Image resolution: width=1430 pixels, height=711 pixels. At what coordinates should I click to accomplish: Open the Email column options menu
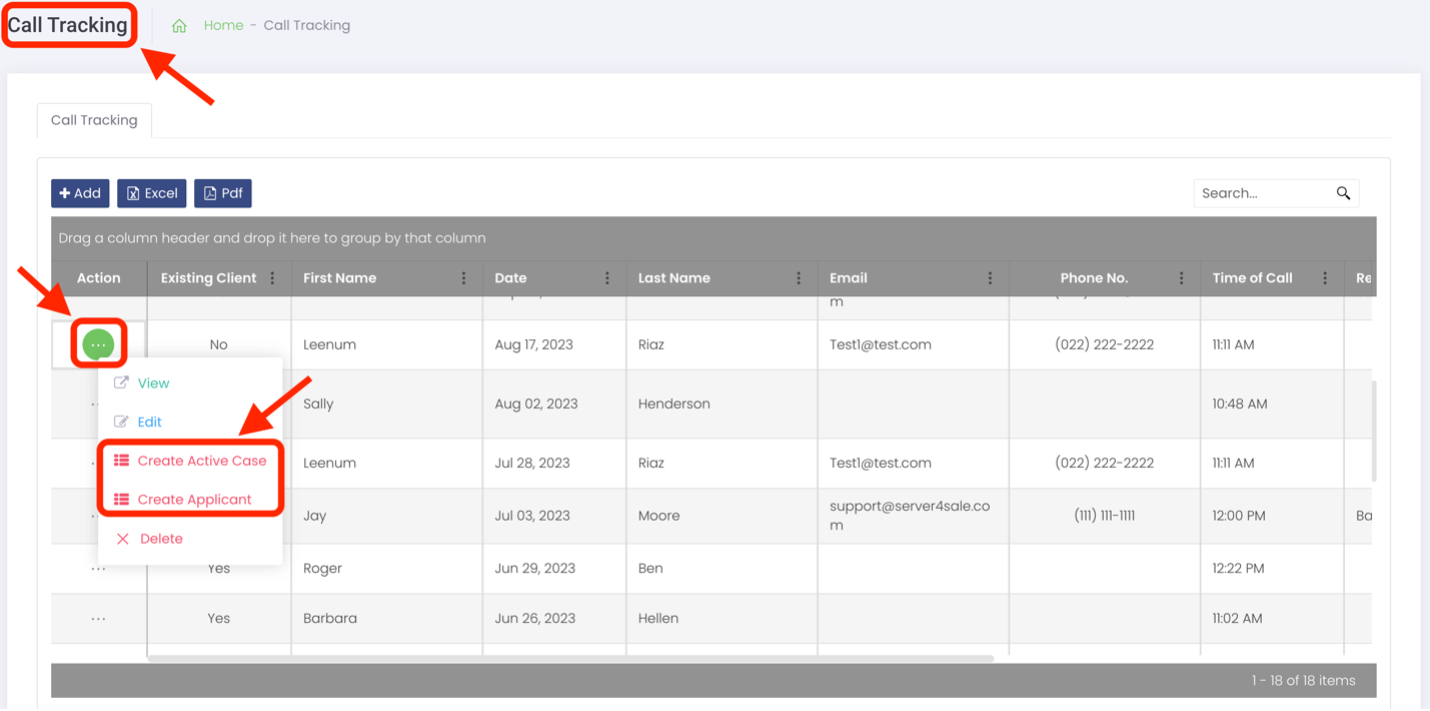coord(990,278)
